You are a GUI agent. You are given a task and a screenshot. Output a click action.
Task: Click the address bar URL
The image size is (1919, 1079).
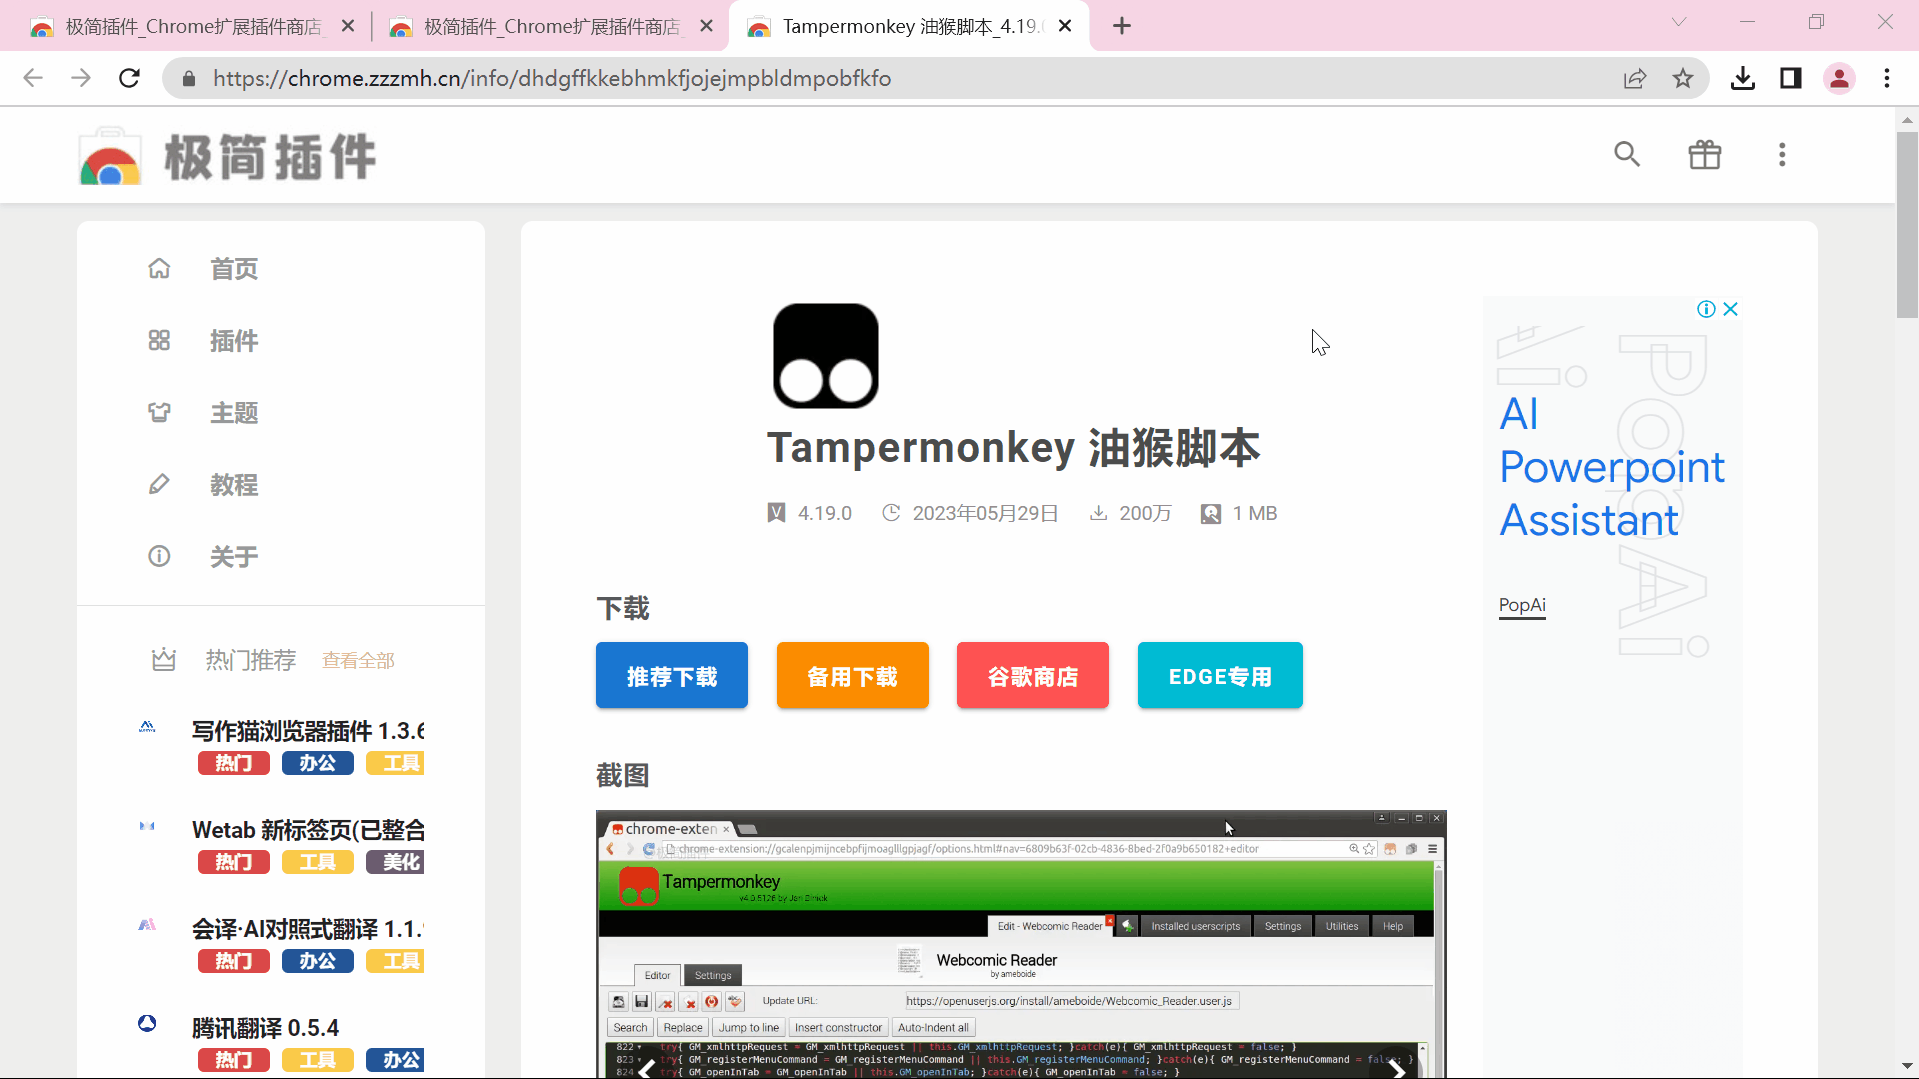click(551, 78)
